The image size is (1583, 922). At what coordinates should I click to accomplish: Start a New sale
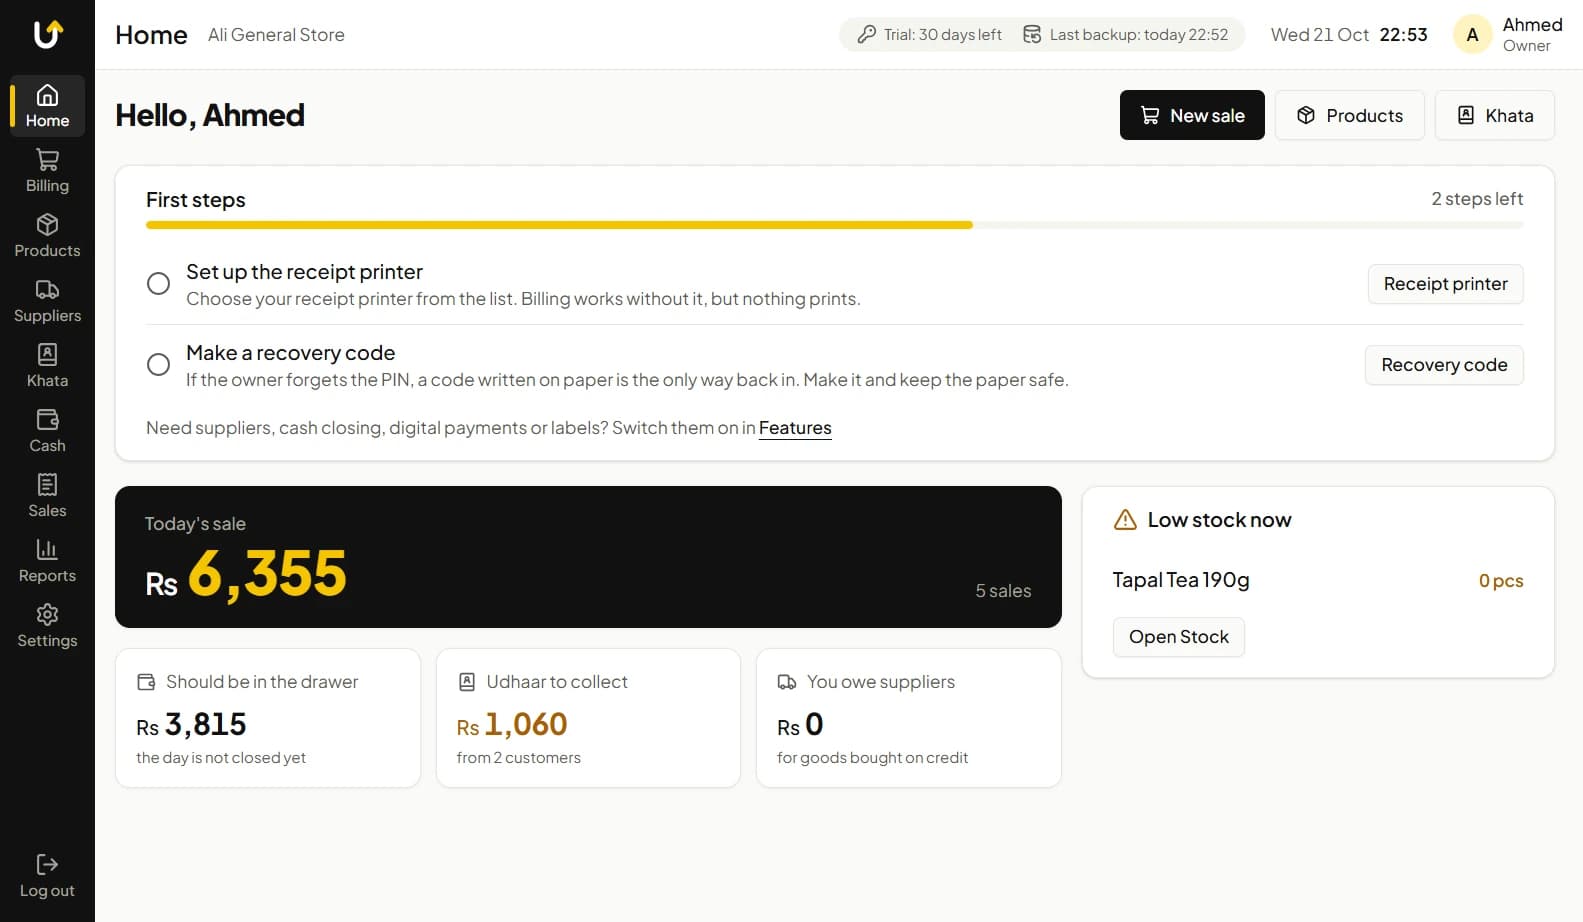click(1192, 115)
